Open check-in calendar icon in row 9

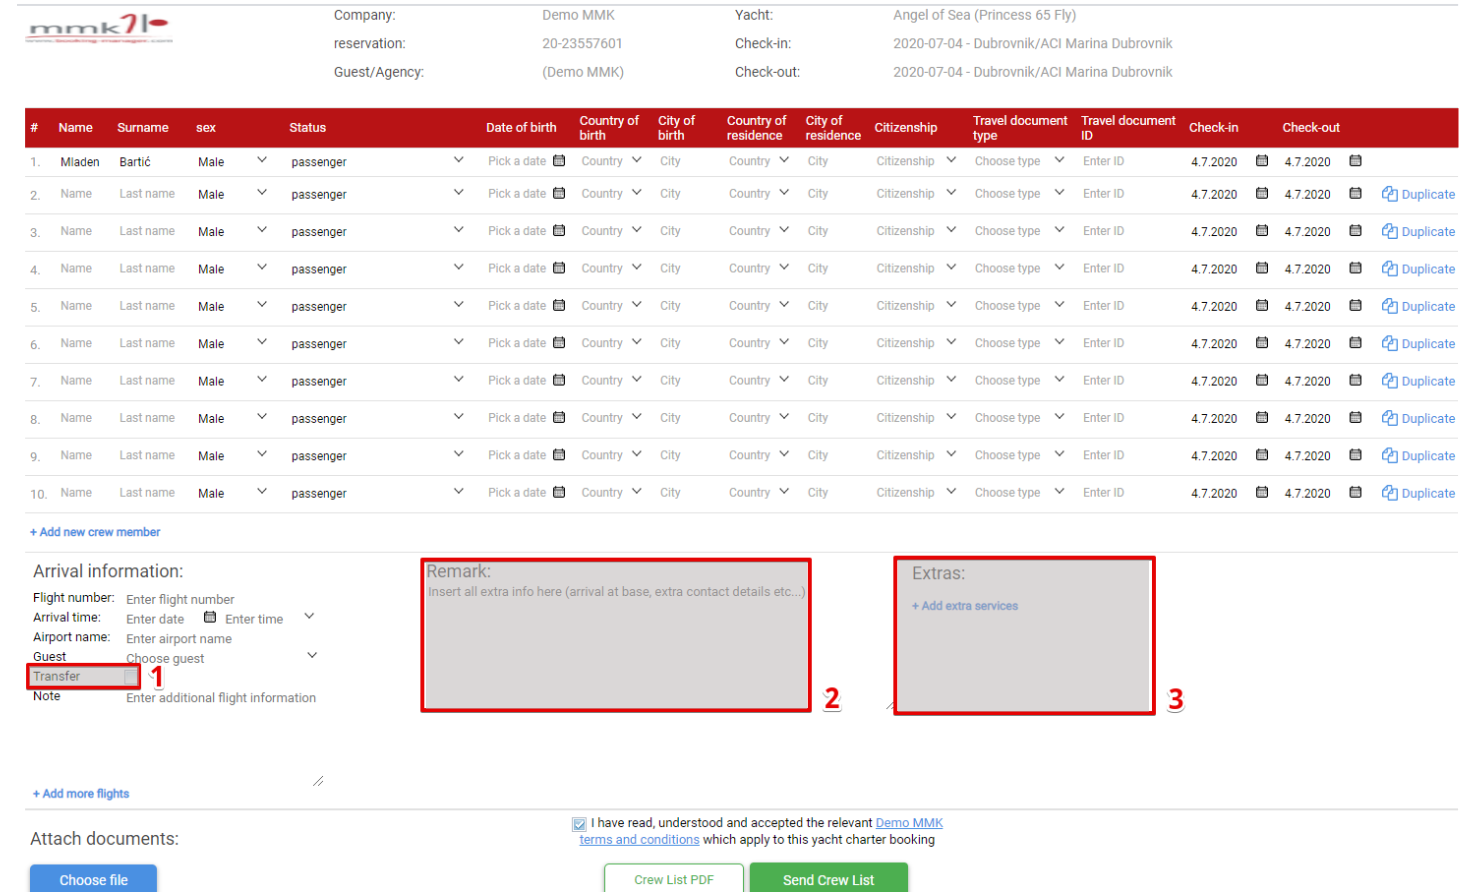click(1262, 454)
